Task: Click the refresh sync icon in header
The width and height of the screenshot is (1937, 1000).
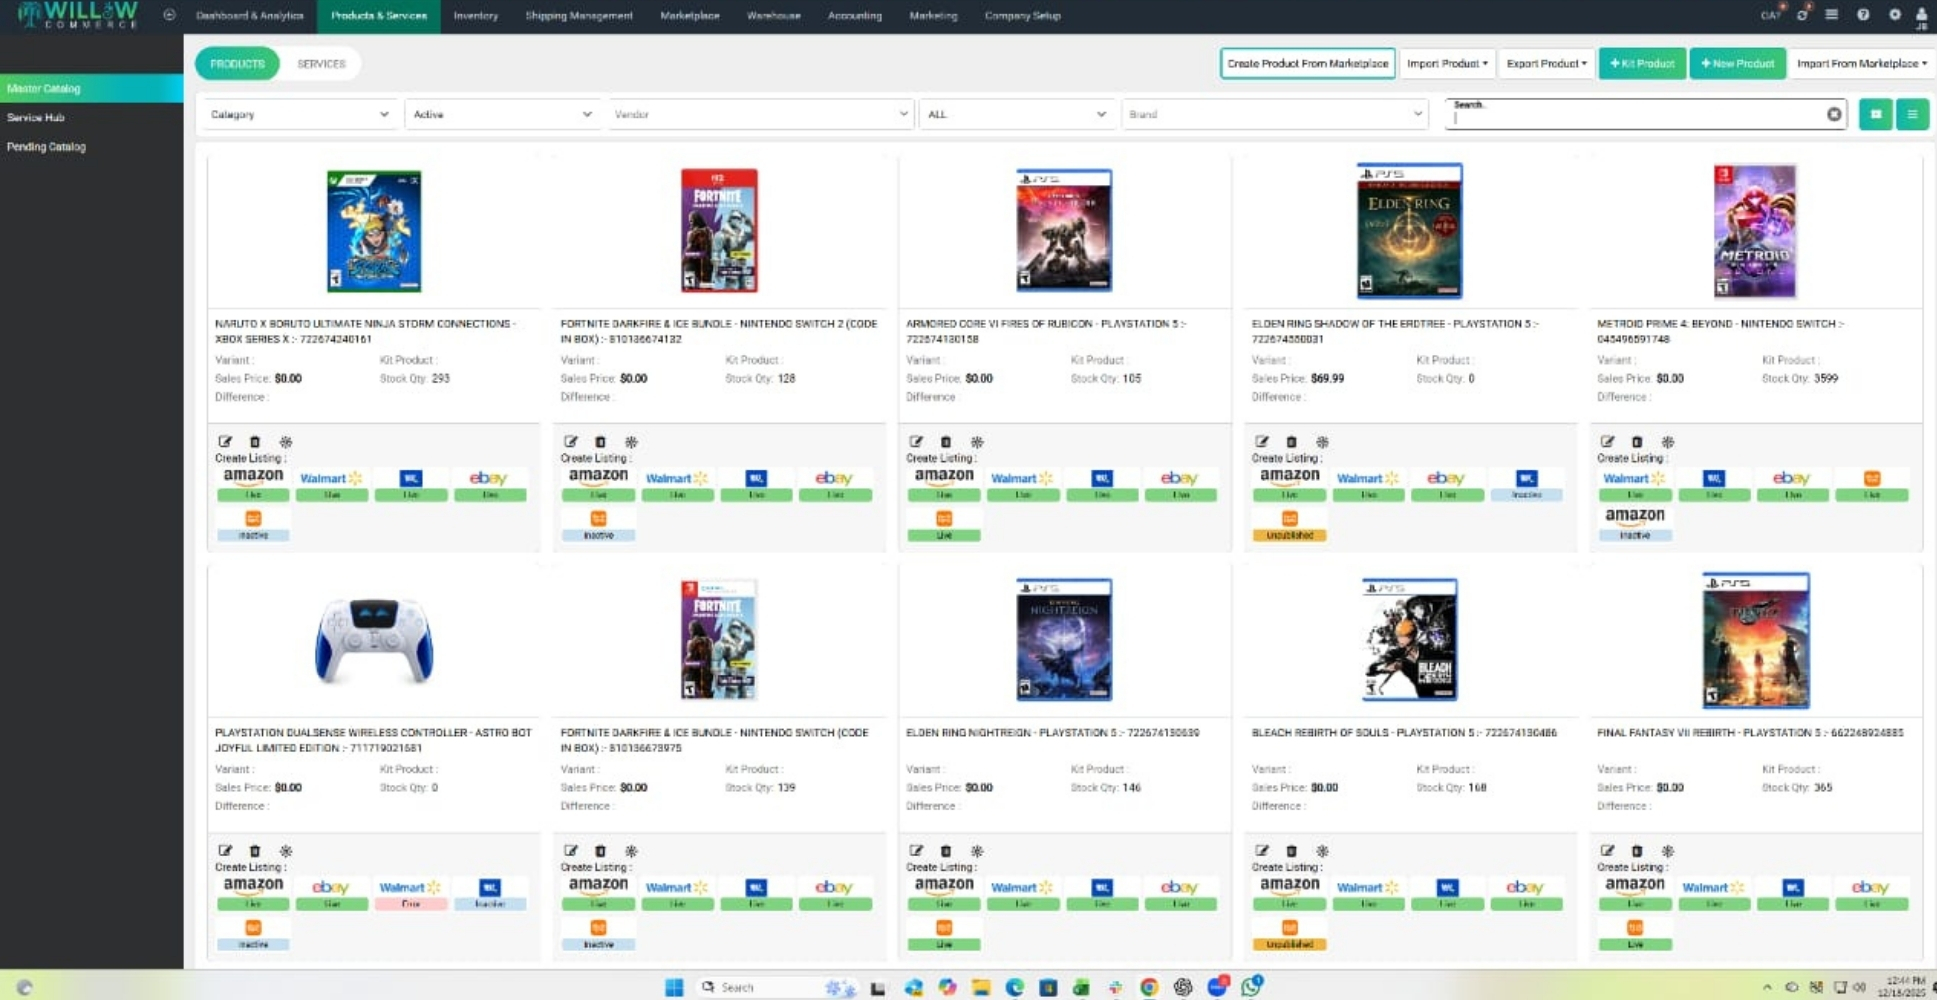Action: click(x=1801, y=15)
